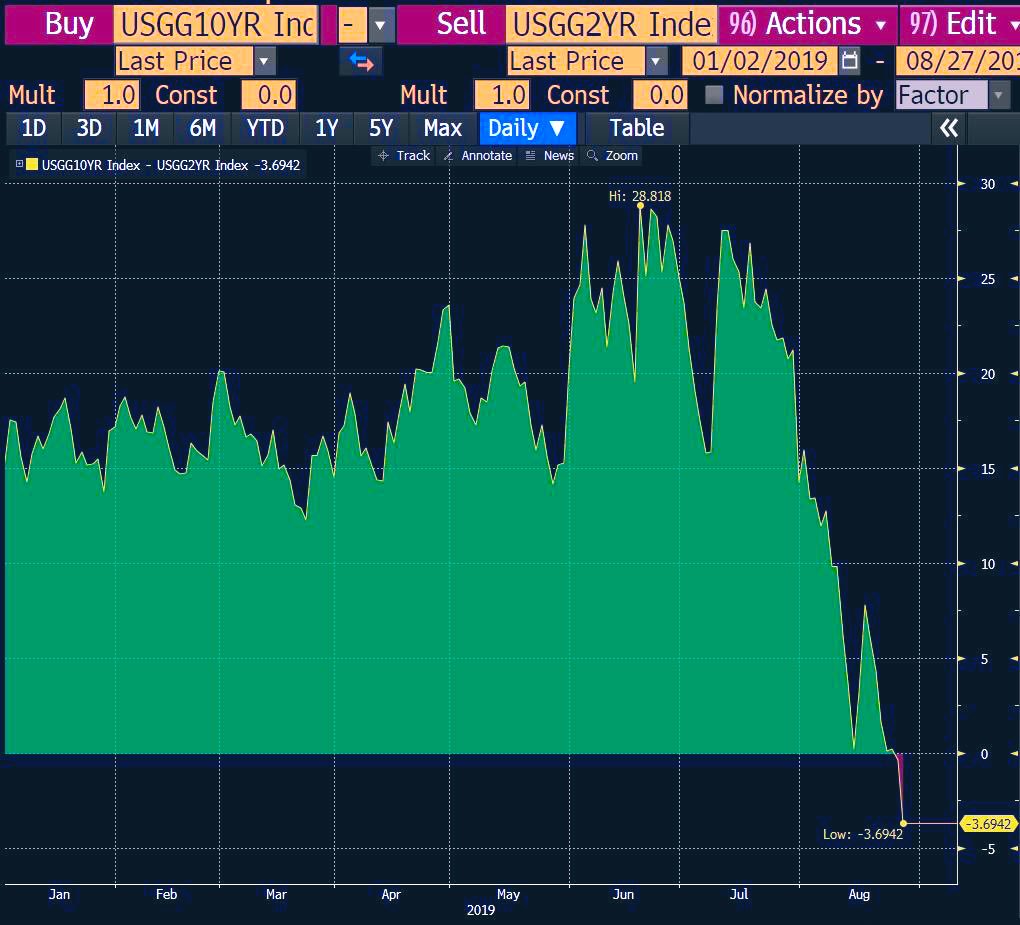Collapse panel with double chevron icon
Image resolution: width=1020 pixels, height=925 pixels.
(949, 128)
